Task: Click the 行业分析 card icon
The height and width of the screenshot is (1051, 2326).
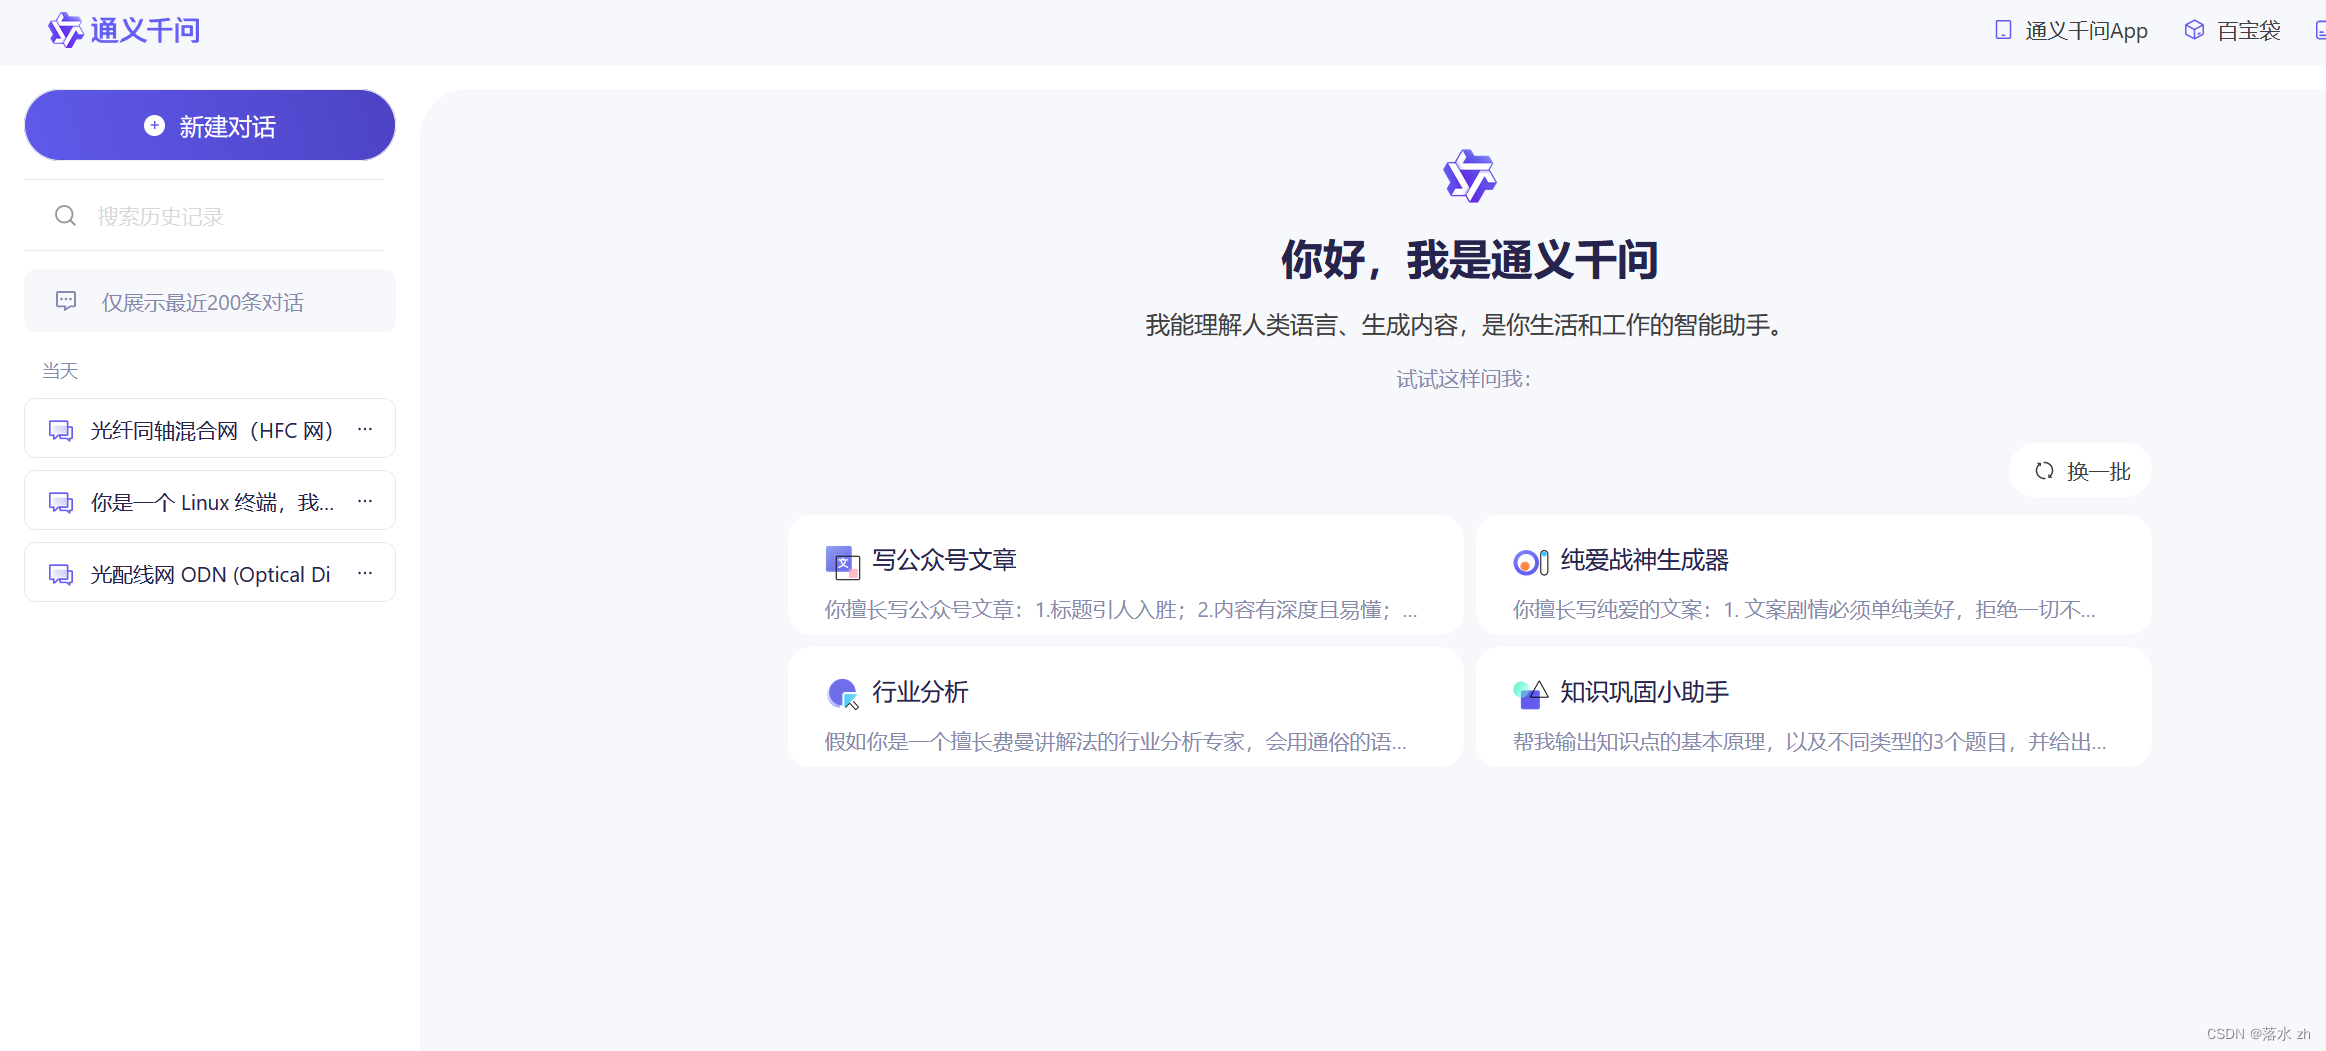Action: click(x=843, y=693)
